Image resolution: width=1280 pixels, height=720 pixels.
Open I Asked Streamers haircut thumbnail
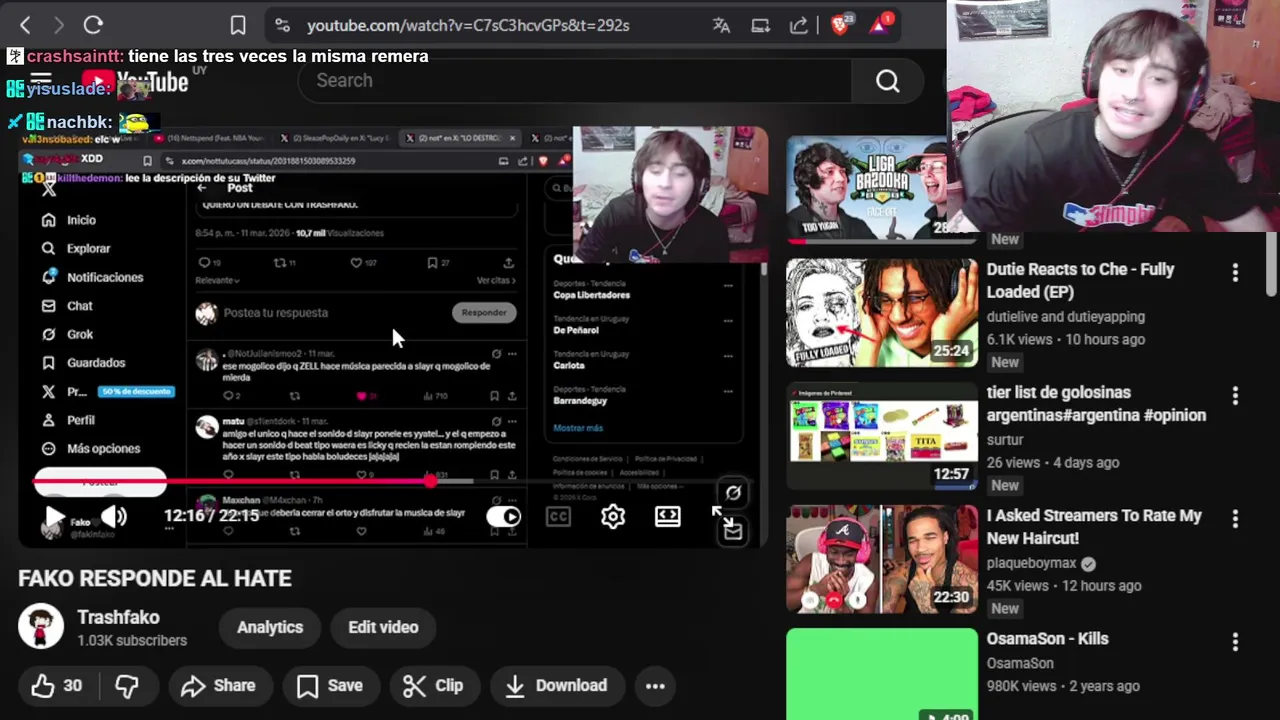tap(882, 559)
